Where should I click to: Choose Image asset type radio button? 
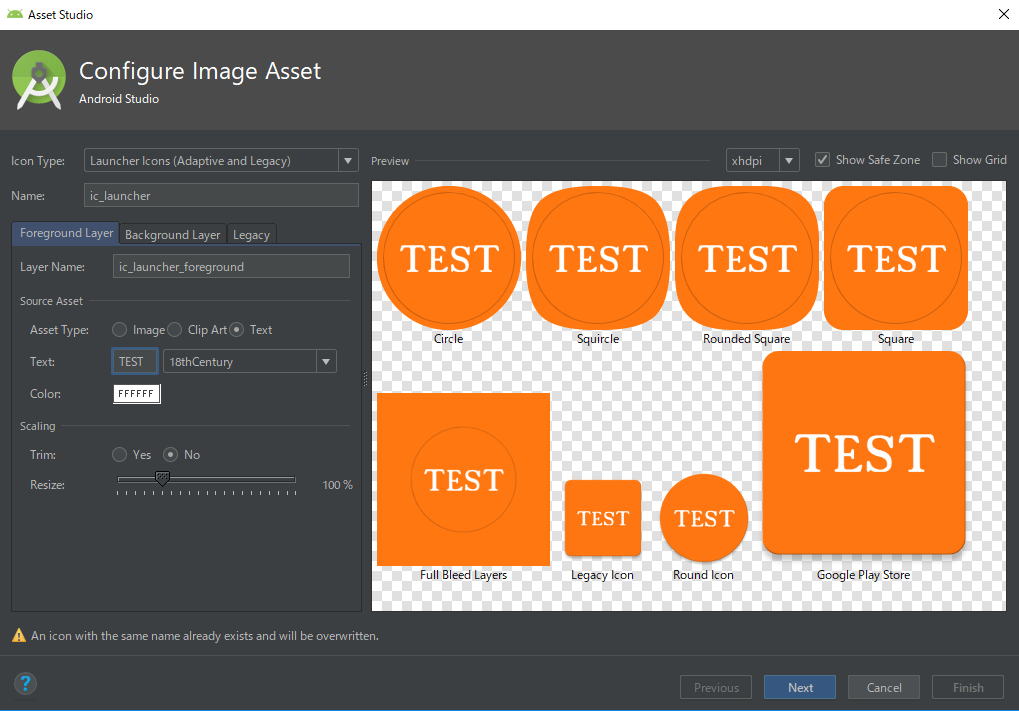click(x=120, y=330)
